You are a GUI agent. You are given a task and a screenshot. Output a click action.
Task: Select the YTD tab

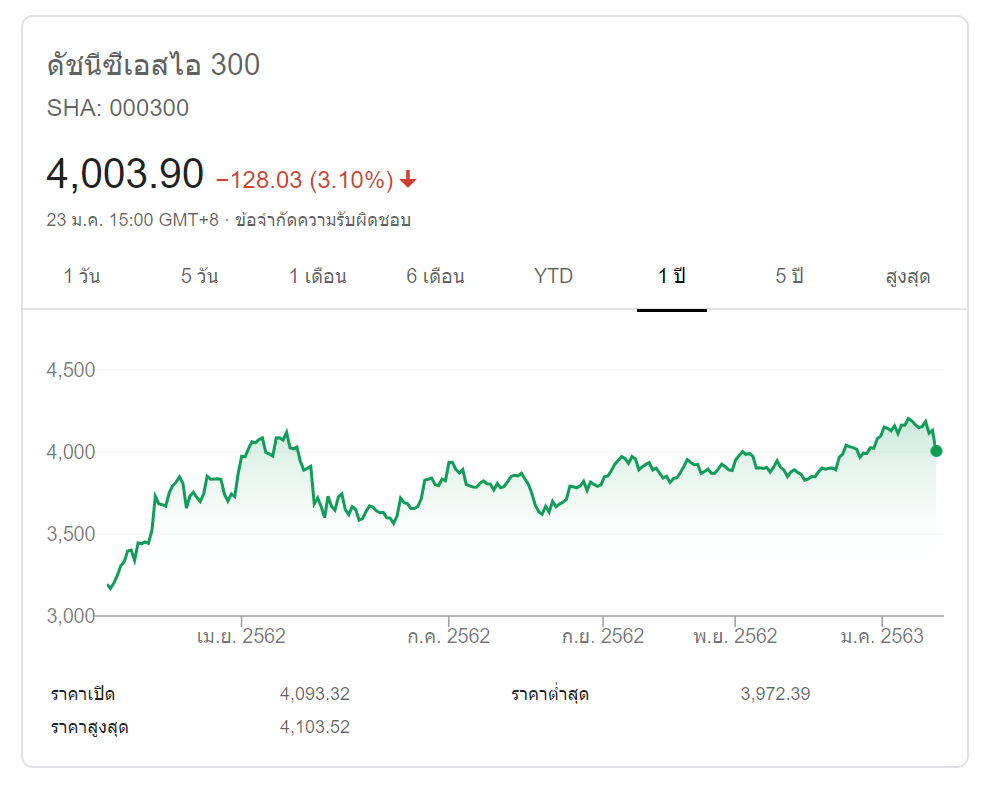[x=554, y=277]
